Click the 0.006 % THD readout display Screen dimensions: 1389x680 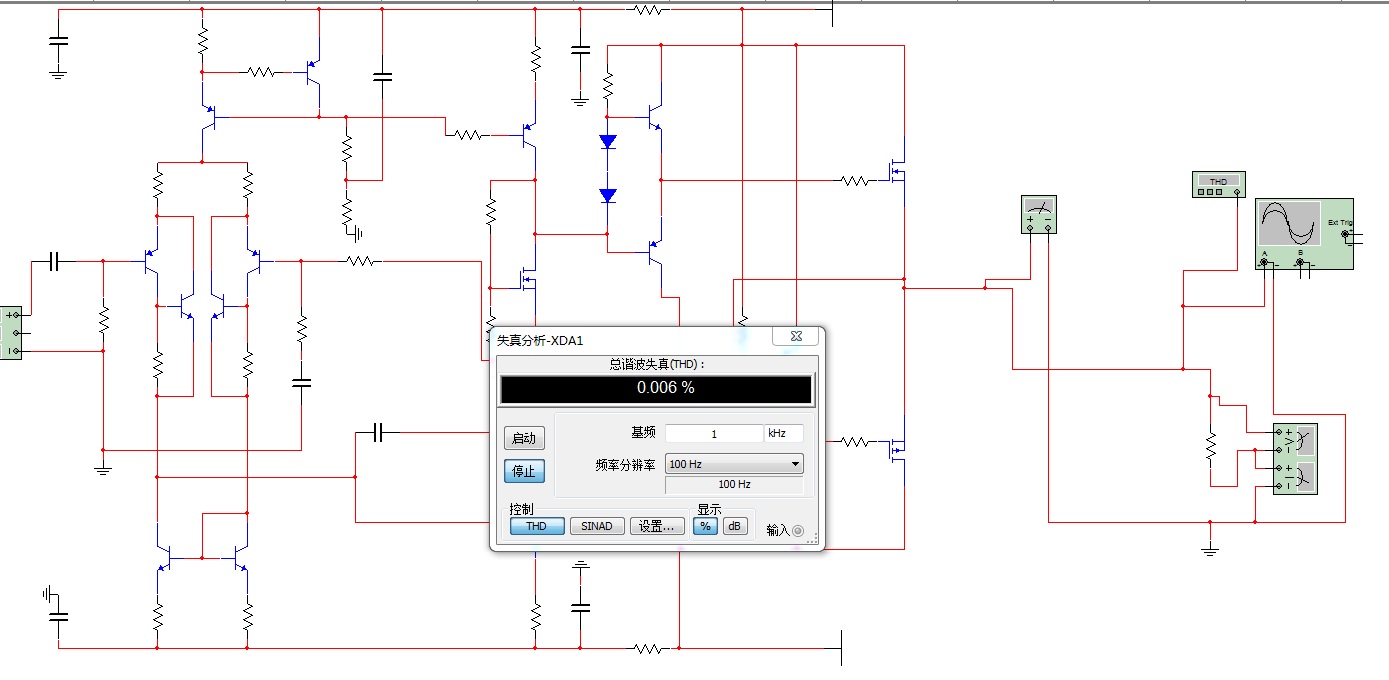point(656,389)
